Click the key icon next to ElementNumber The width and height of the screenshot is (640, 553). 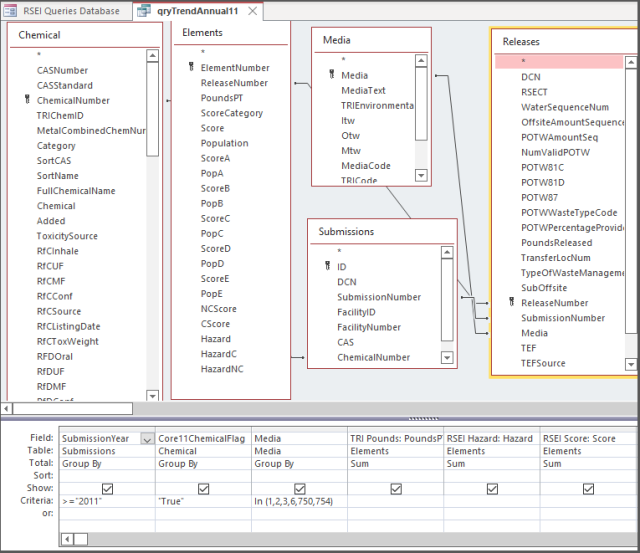click(x=190, y=68)
